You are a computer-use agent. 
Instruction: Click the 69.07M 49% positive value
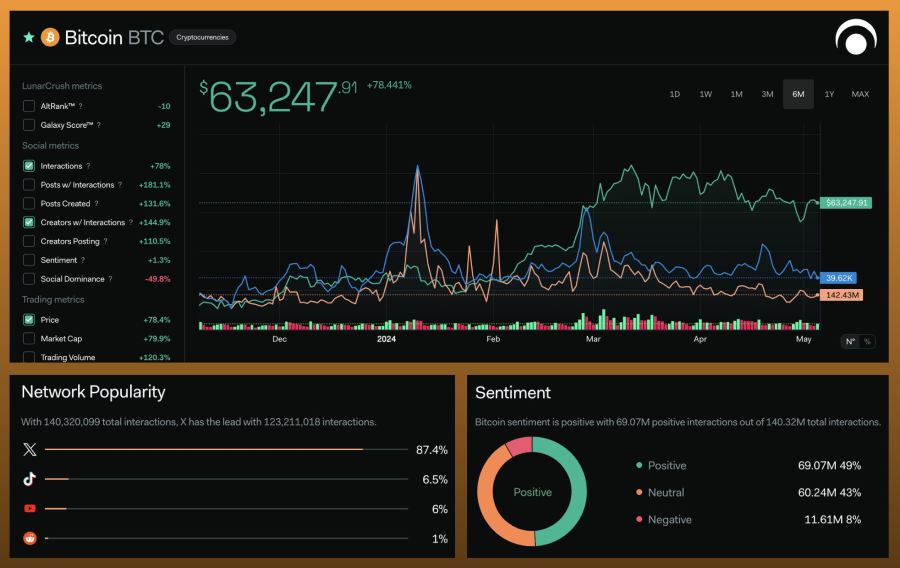(x=829, y=465)
